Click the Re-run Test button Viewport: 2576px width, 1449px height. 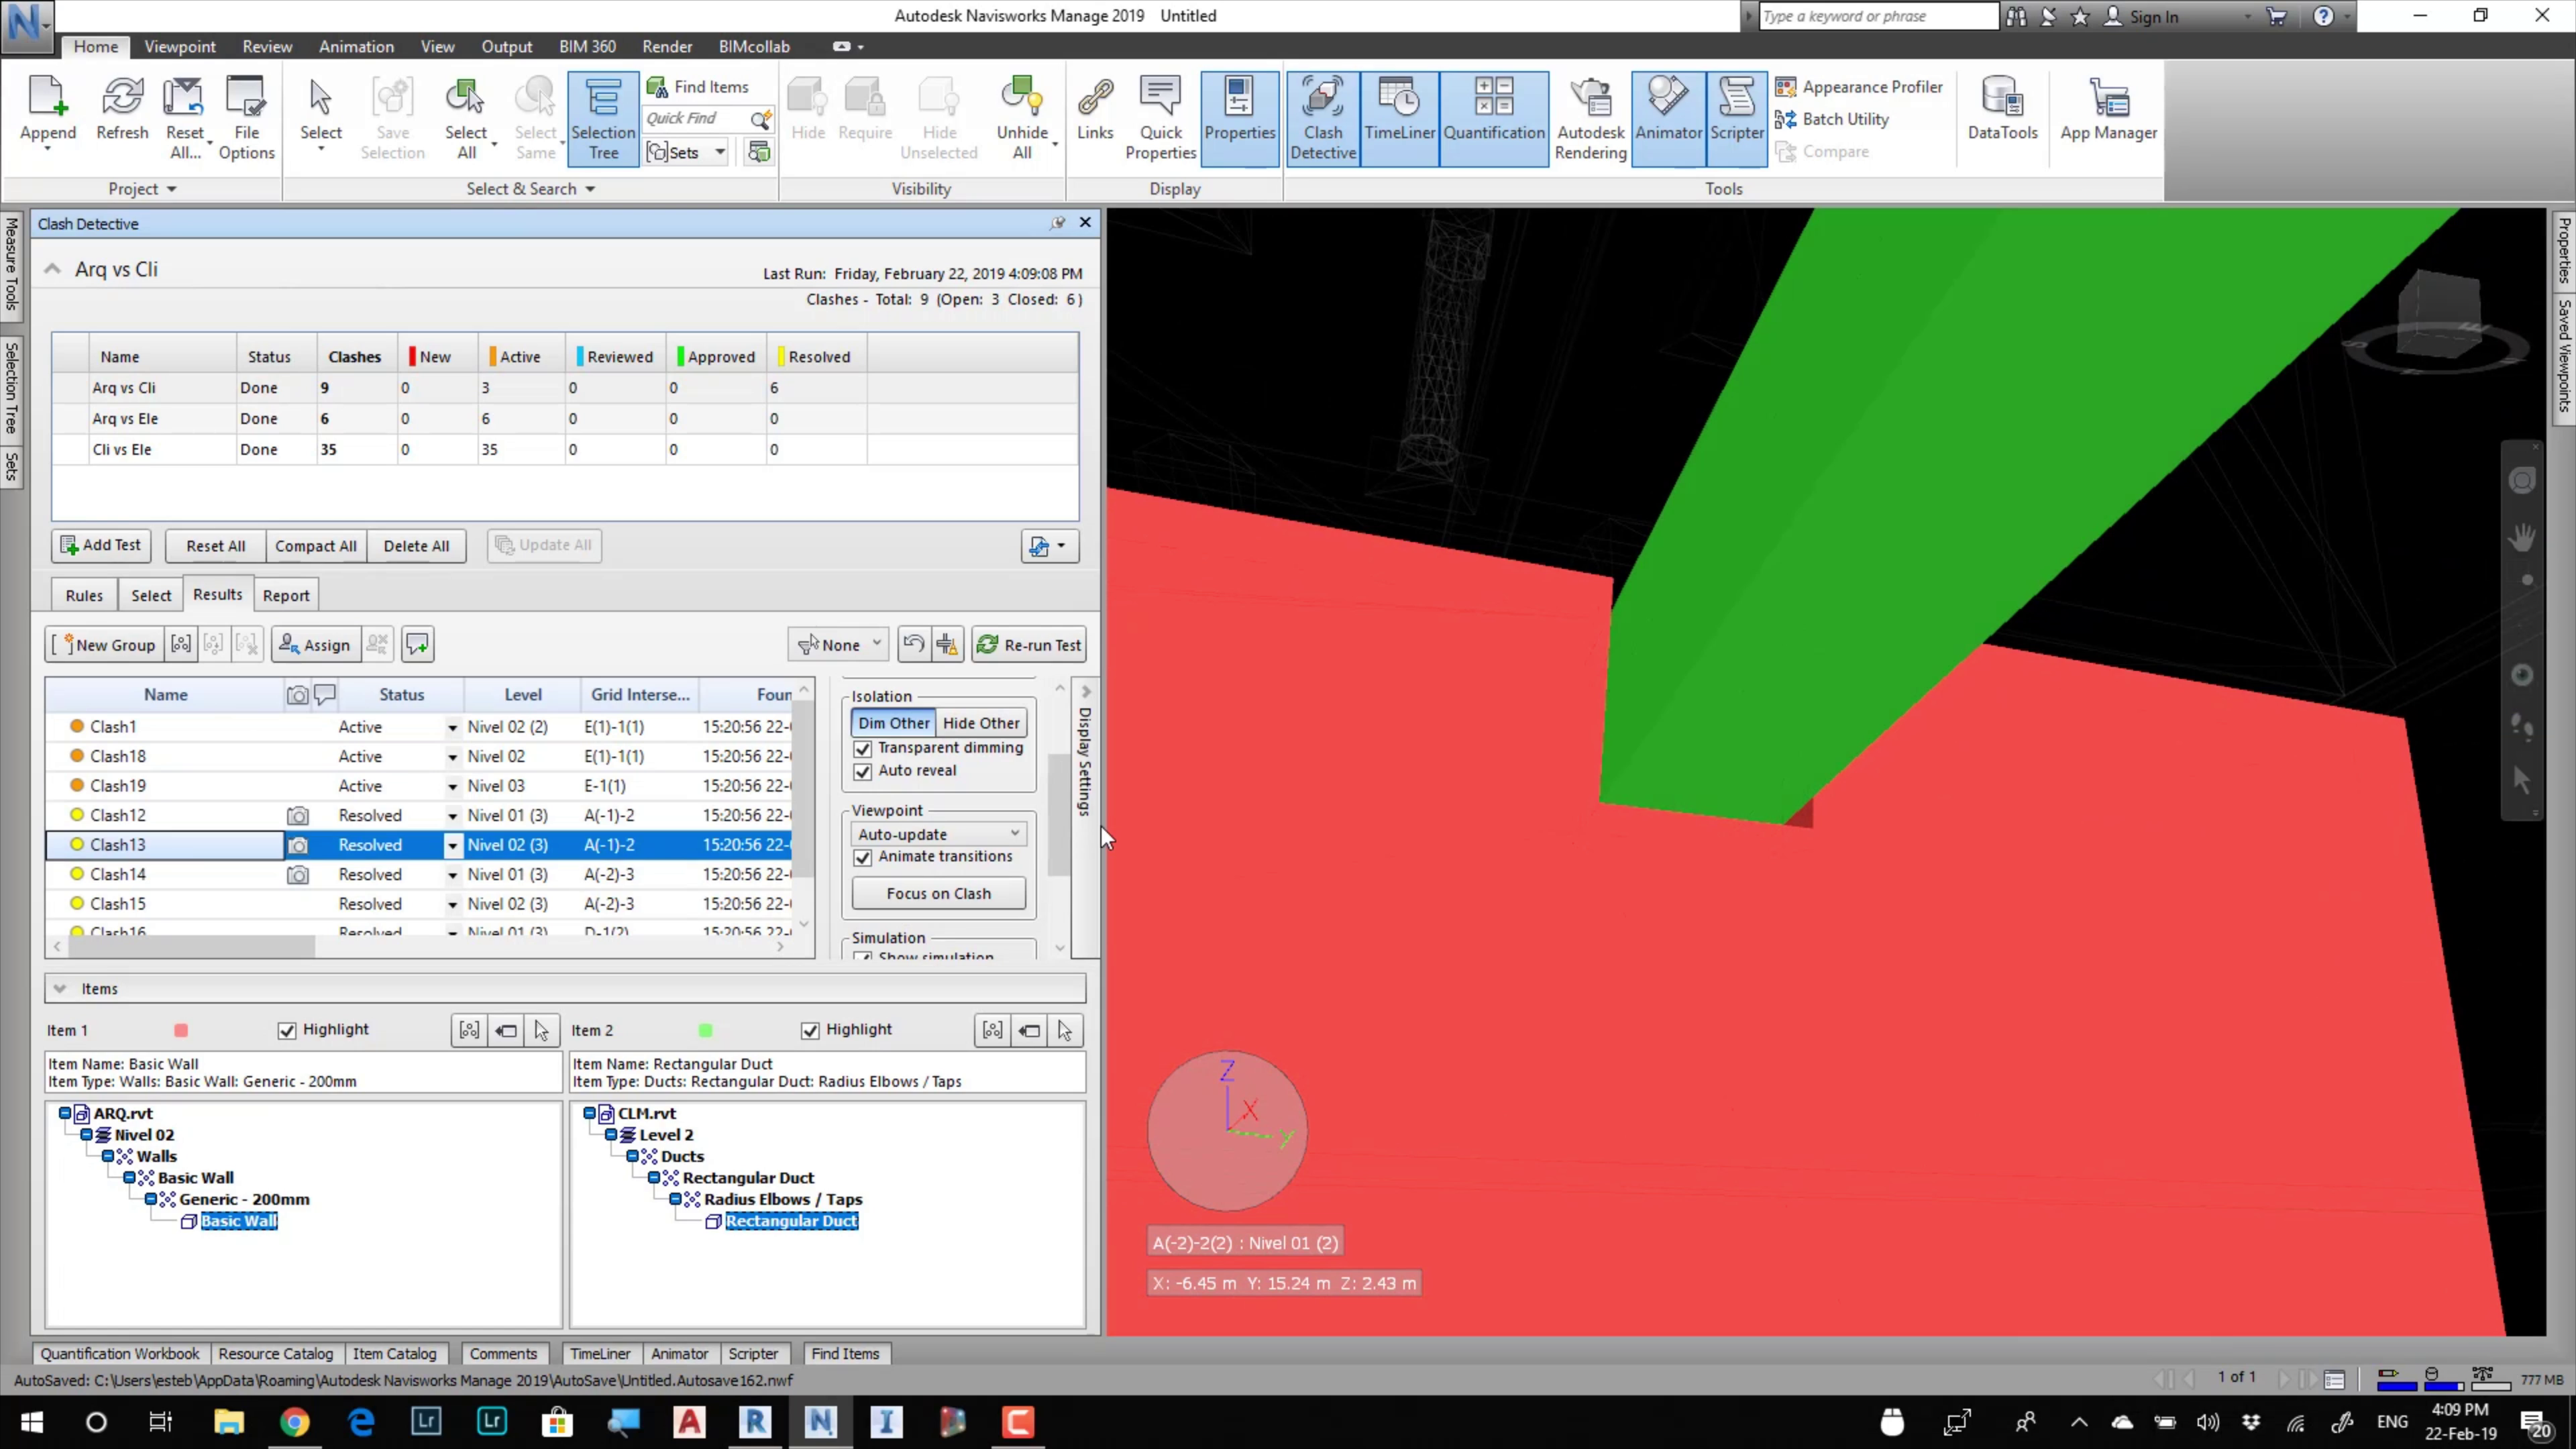click(1029, 645)
